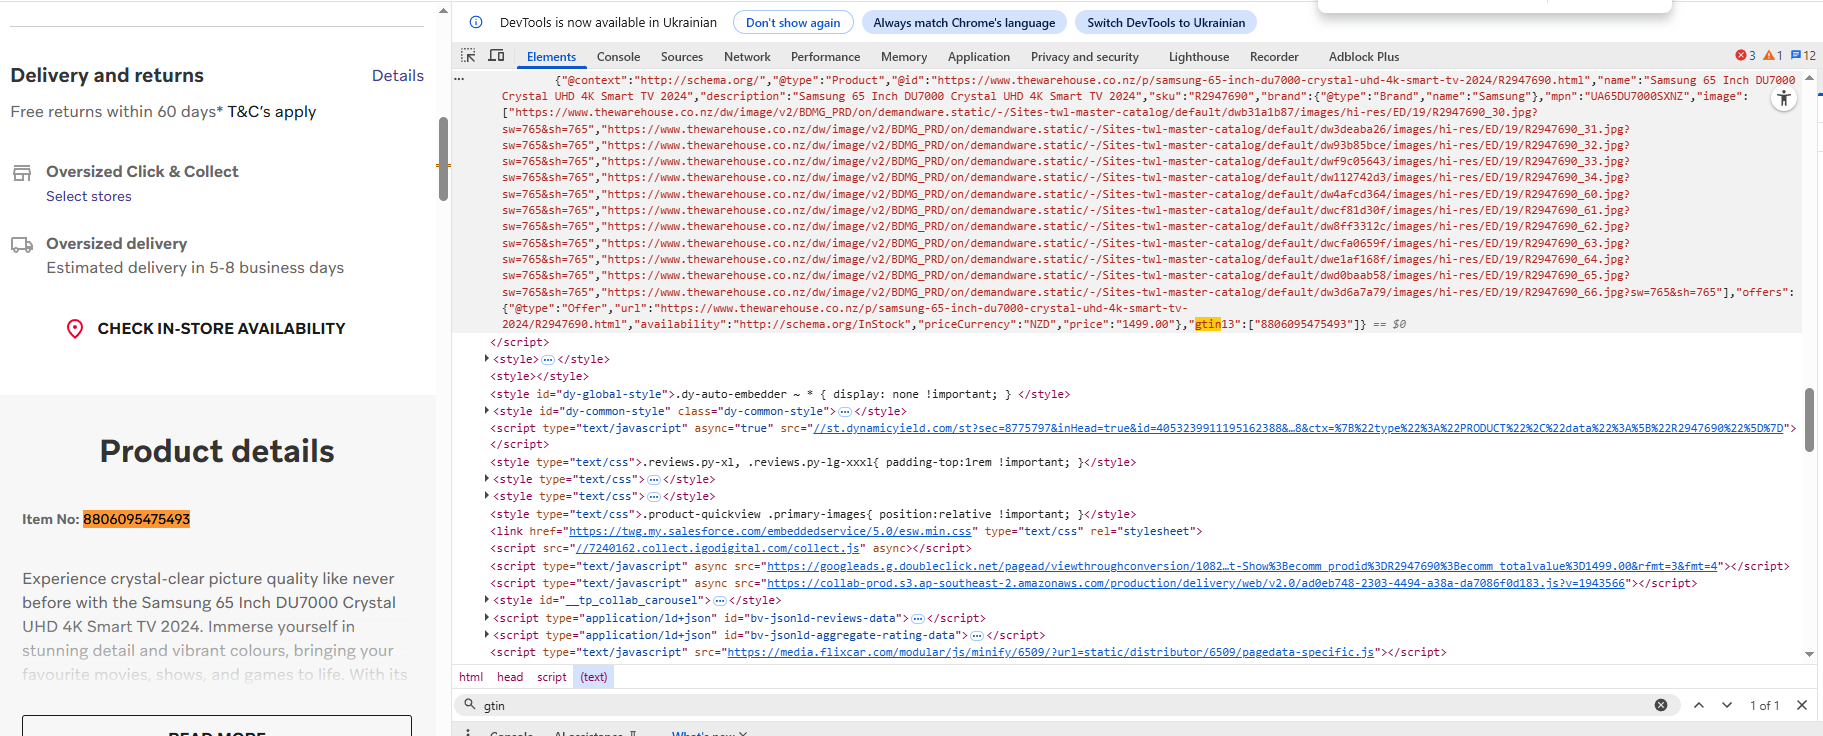Close the DevTools search bar
The image size is (1823, 736).
tap(1802, 705)
